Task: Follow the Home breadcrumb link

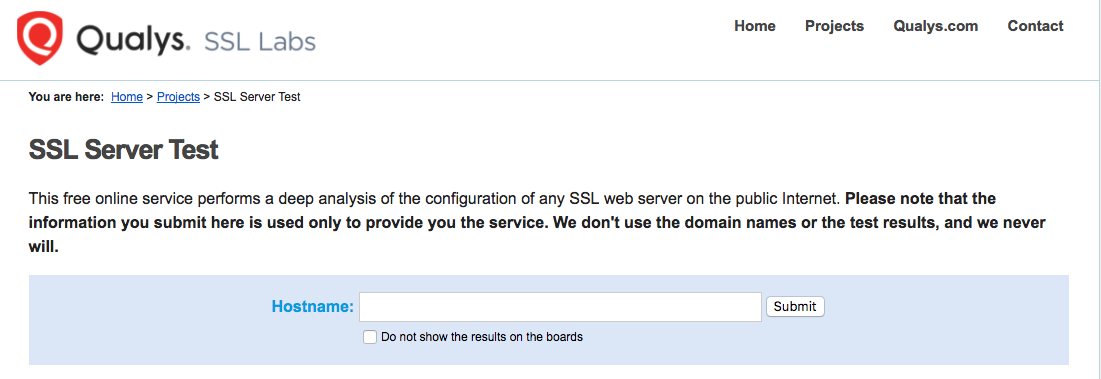Action: coord(127,97)
